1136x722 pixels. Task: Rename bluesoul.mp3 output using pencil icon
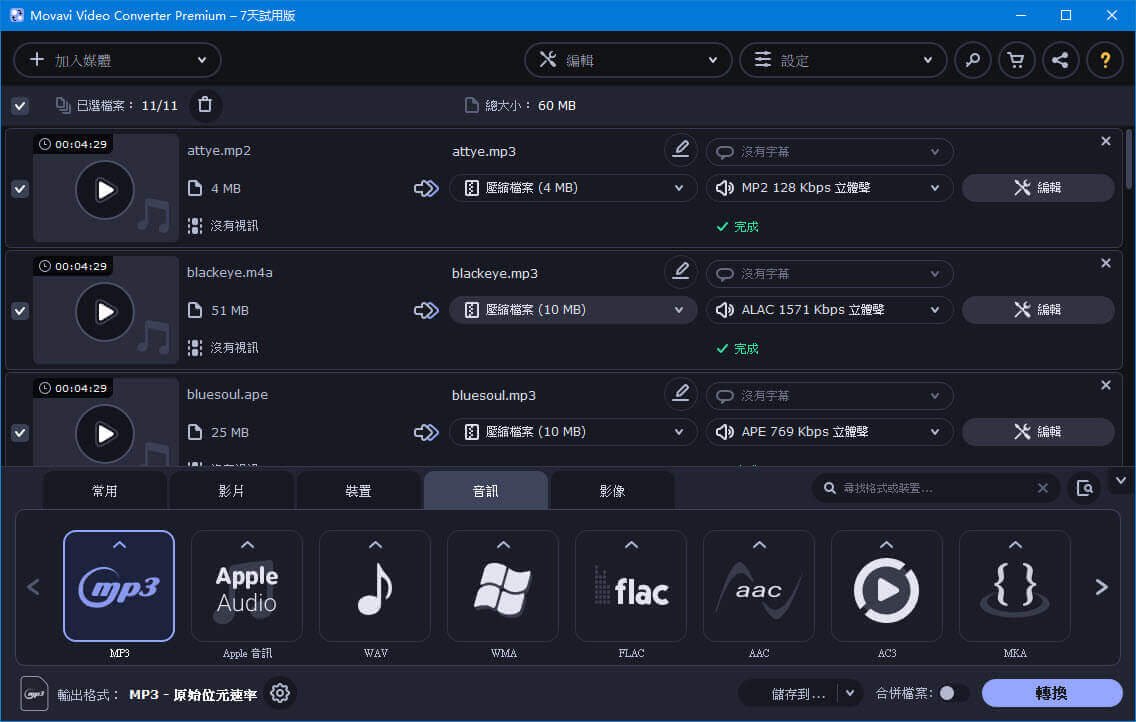(x=680, y=393)
